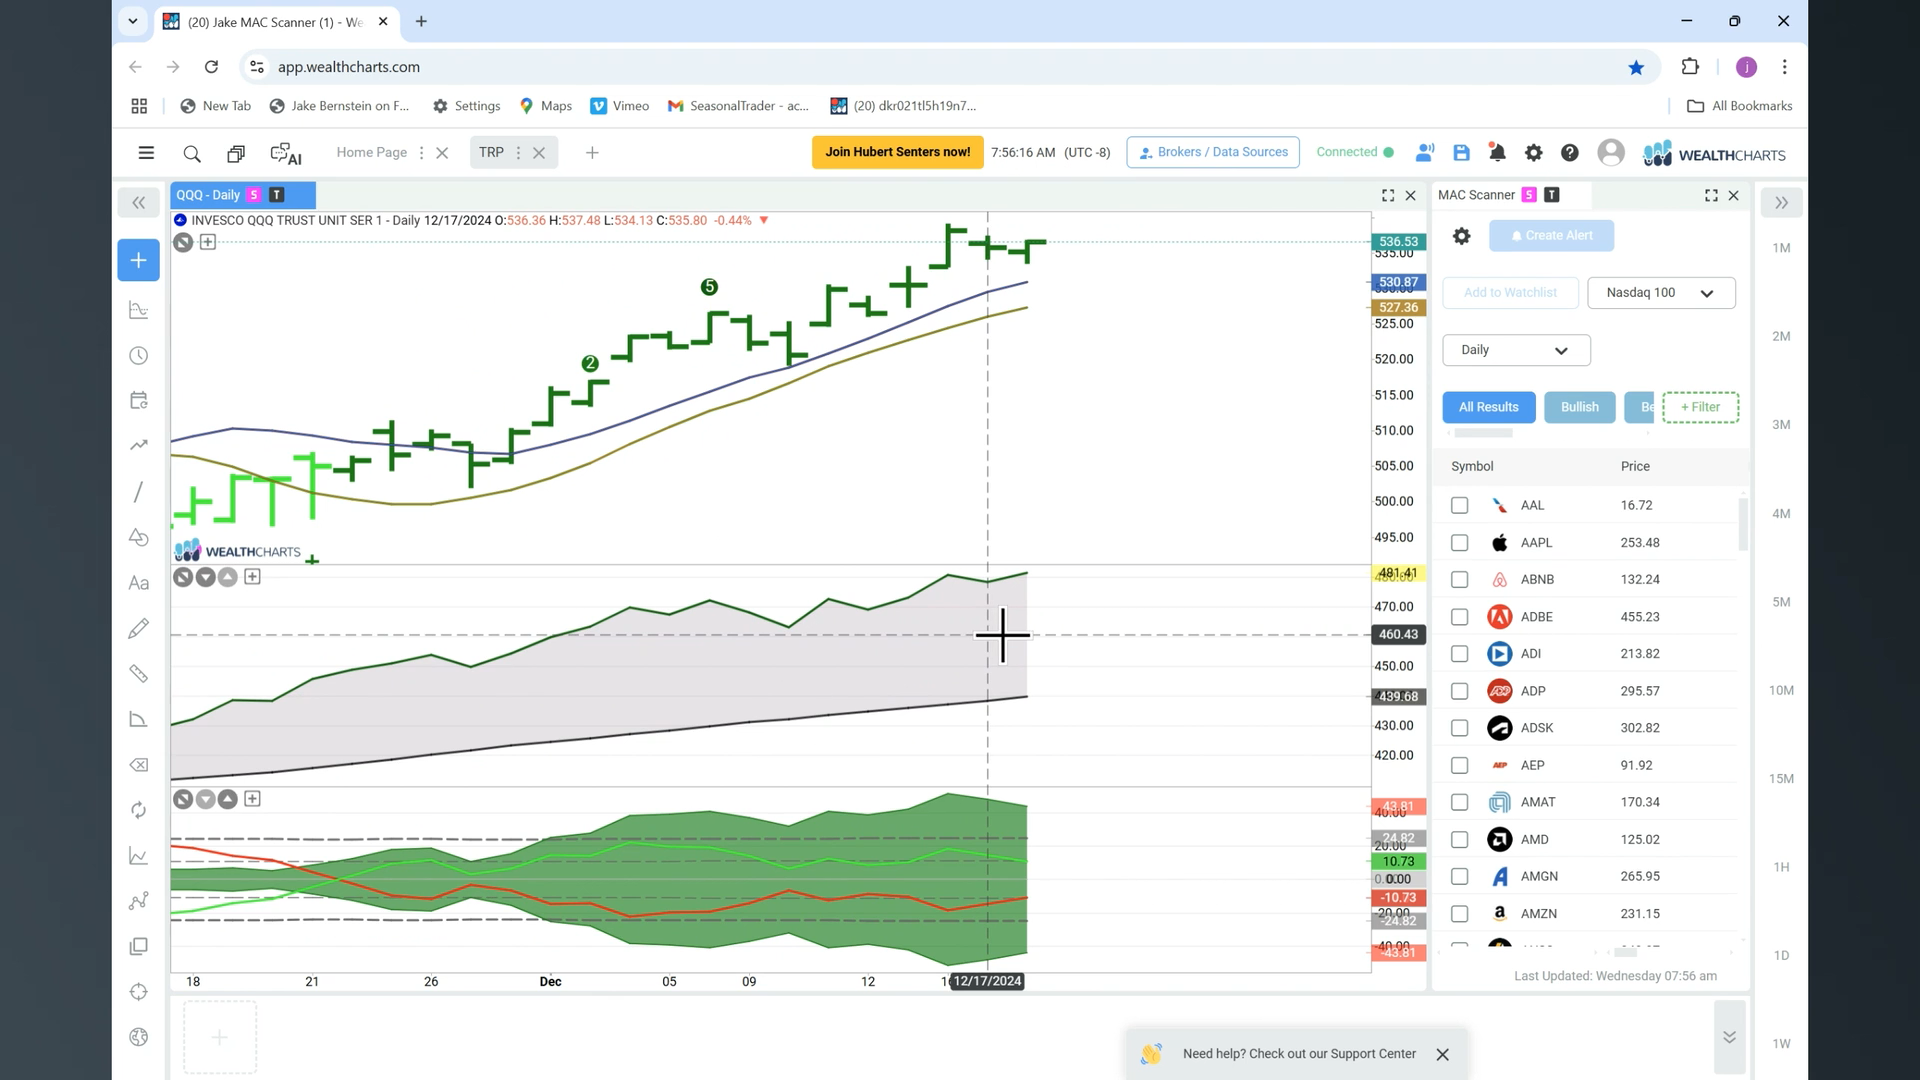The width and height of the screenshot is (1920, 1080).
Task: Collapse the bottom panel double chevron
Action: click(1729, 1037)
